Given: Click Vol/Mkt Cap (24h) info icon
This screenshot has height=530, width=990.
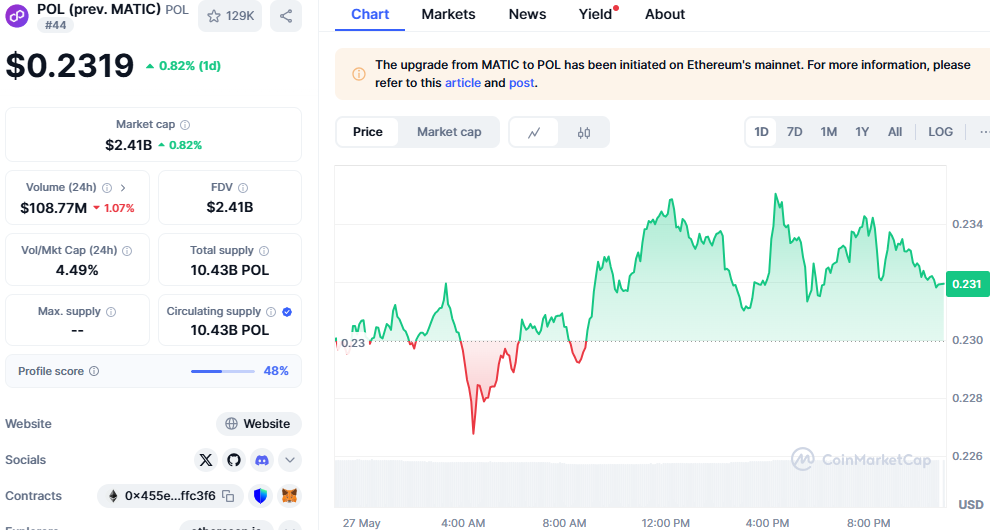Looking at the screenshot, I should pos(127,251).
